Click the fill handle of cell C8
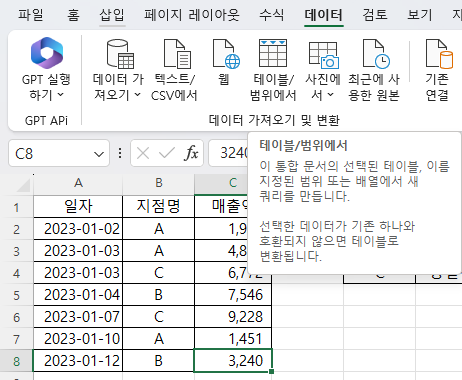This screenshot has height=380, width=462. [272, 371]
